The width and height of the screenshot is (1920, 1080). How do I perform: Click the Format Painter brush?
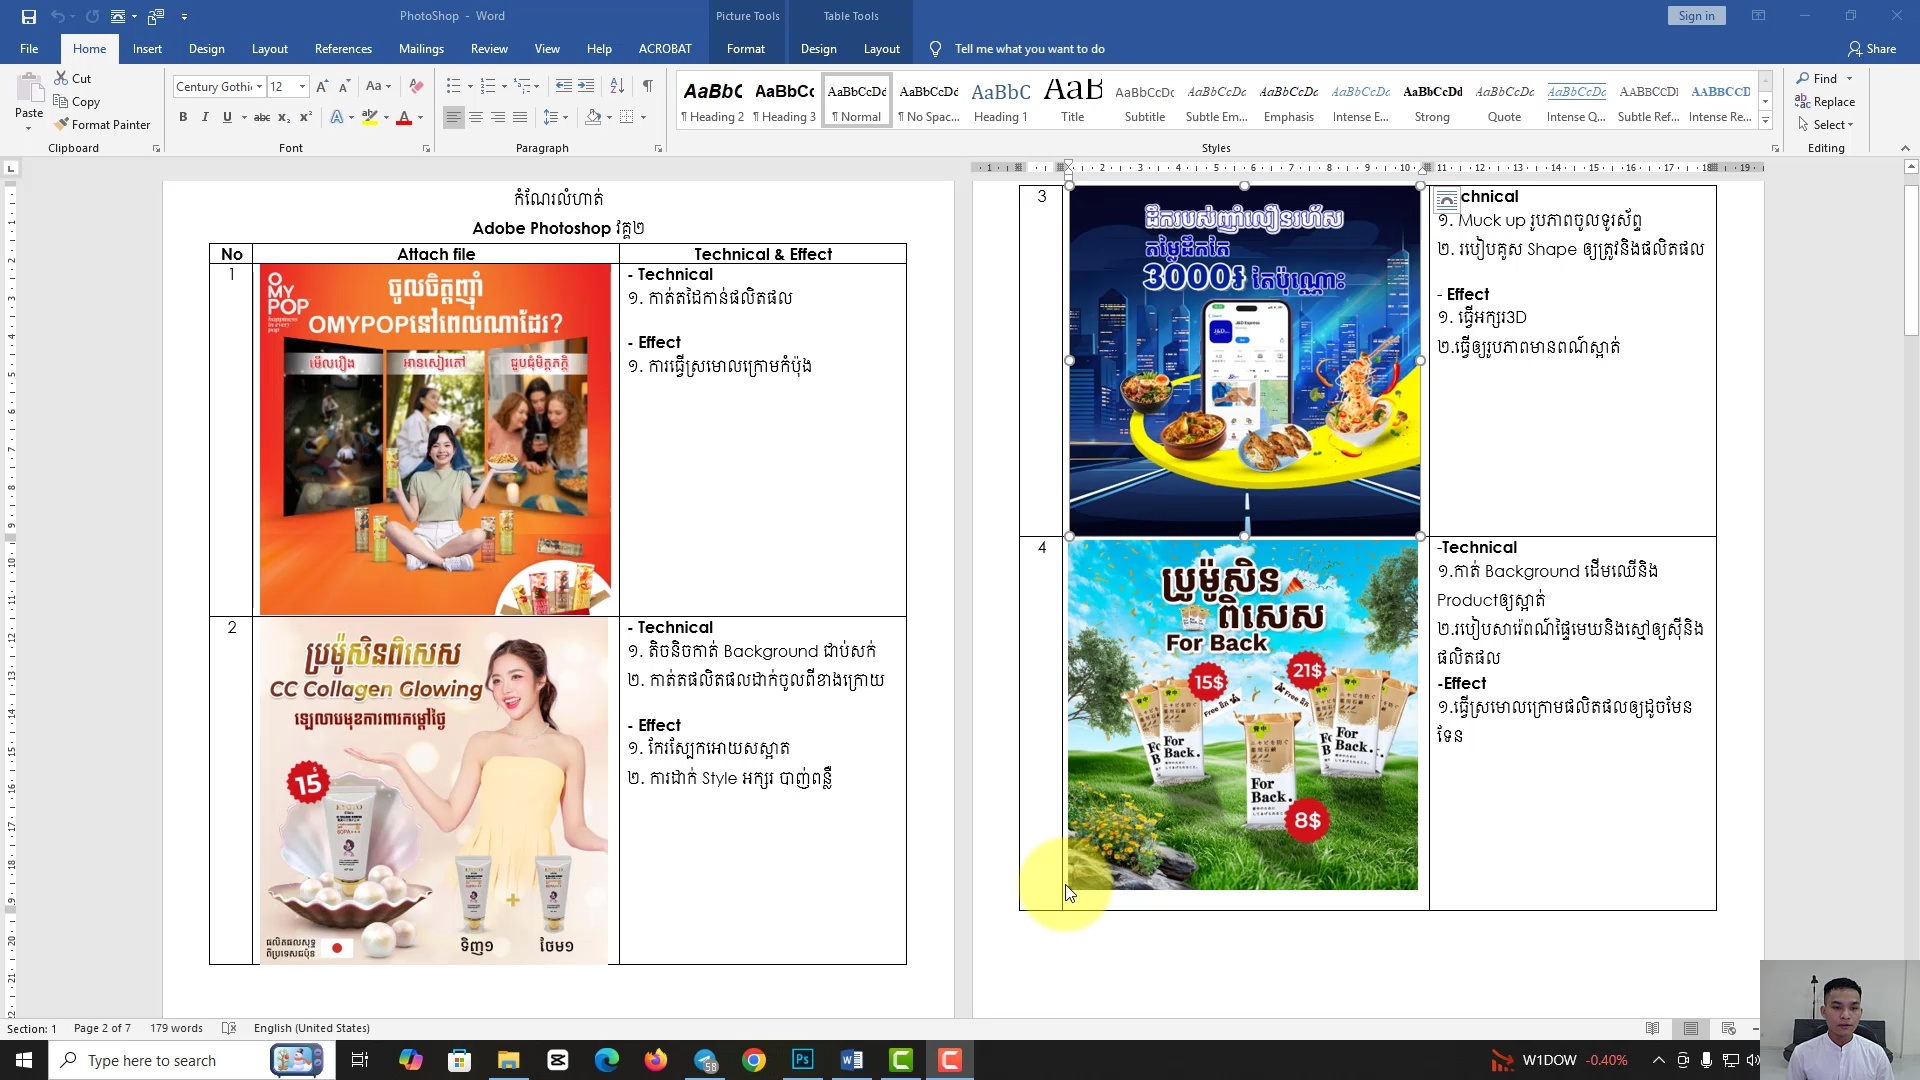103,125
